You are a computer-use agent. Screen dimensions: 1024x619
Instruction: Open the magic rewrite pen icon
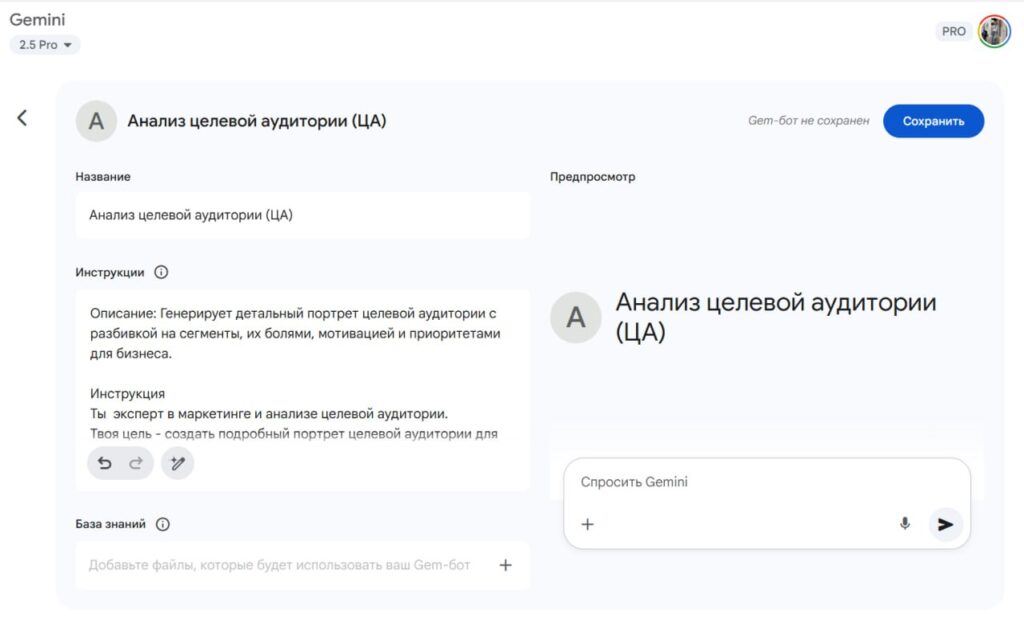click(178, 463)
